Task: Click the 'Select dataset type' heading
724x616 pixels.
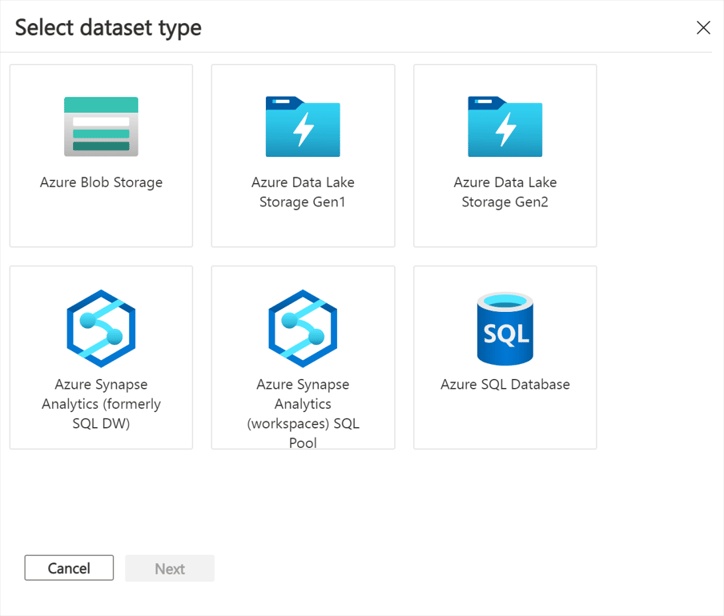Action: click(108, 28)
